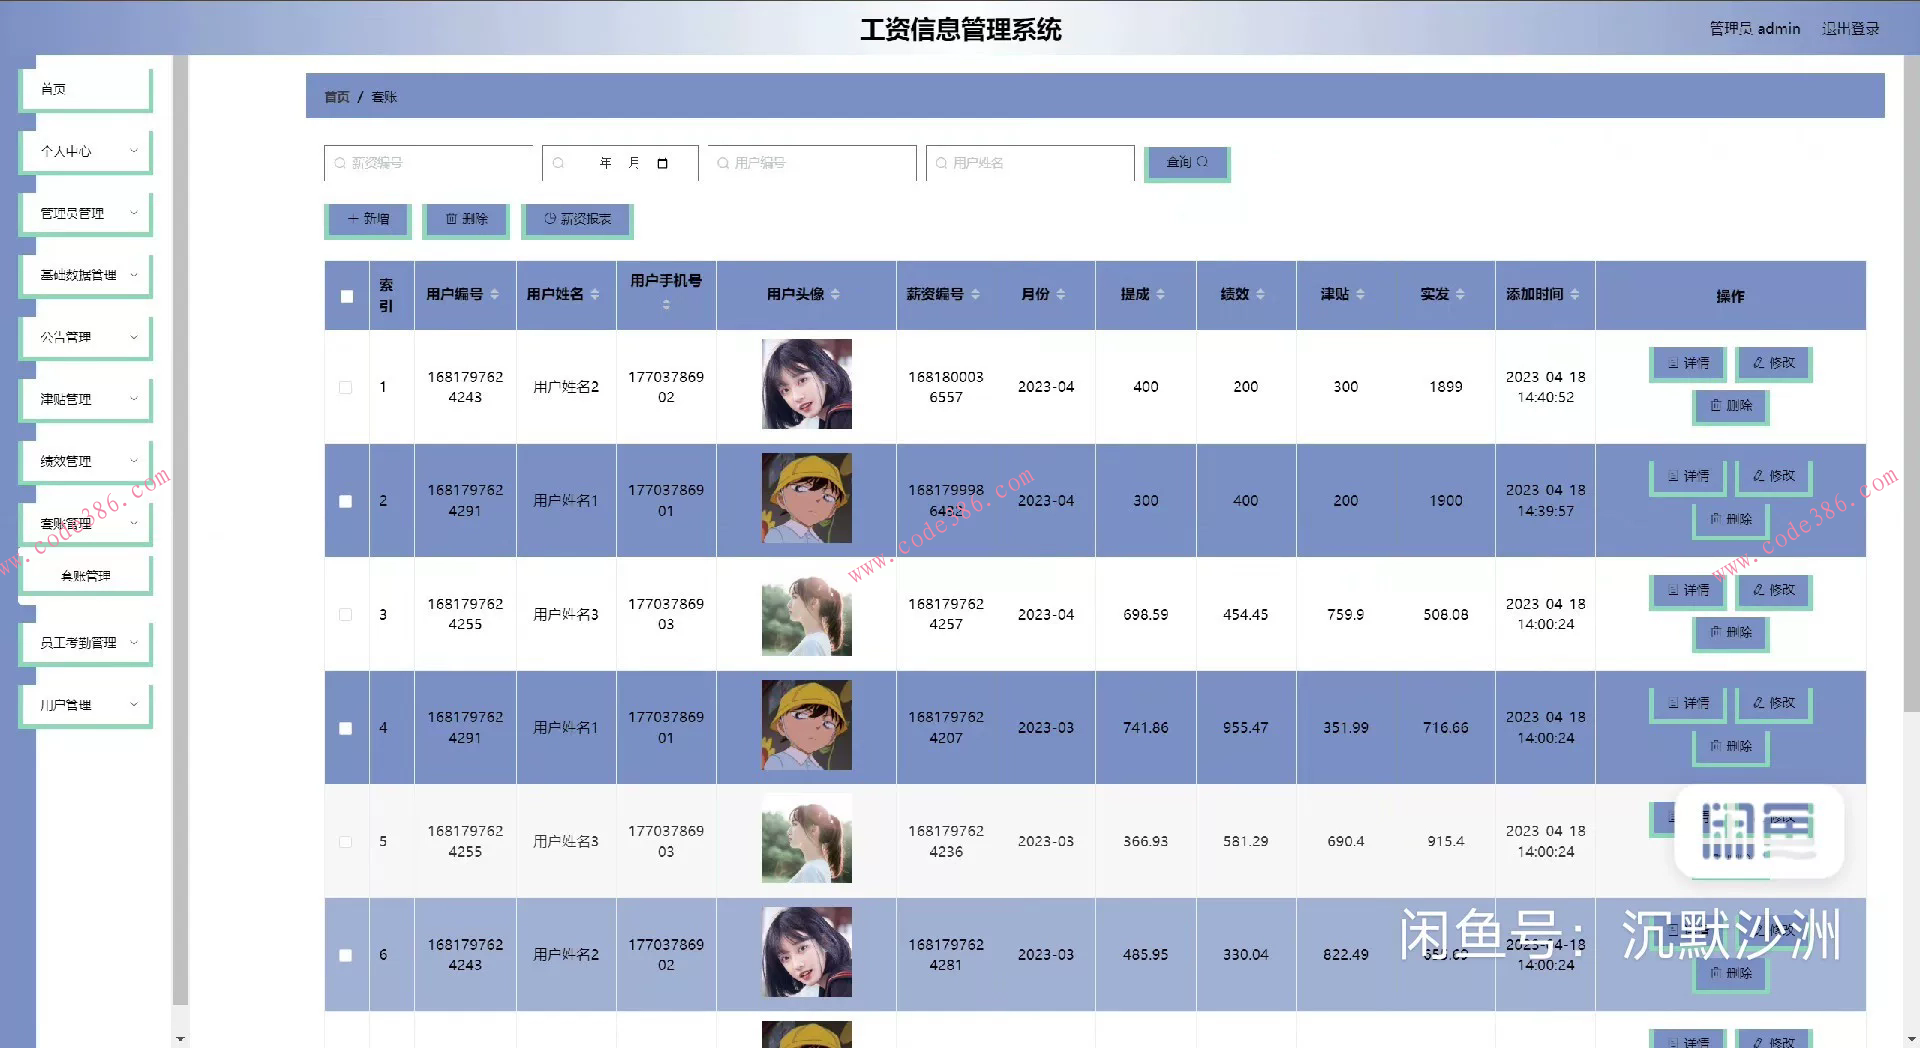This screenshot has width=1920, height=1048.
Task: Click the 删除 button on row 4
Action: click(x=1731, y=747)
